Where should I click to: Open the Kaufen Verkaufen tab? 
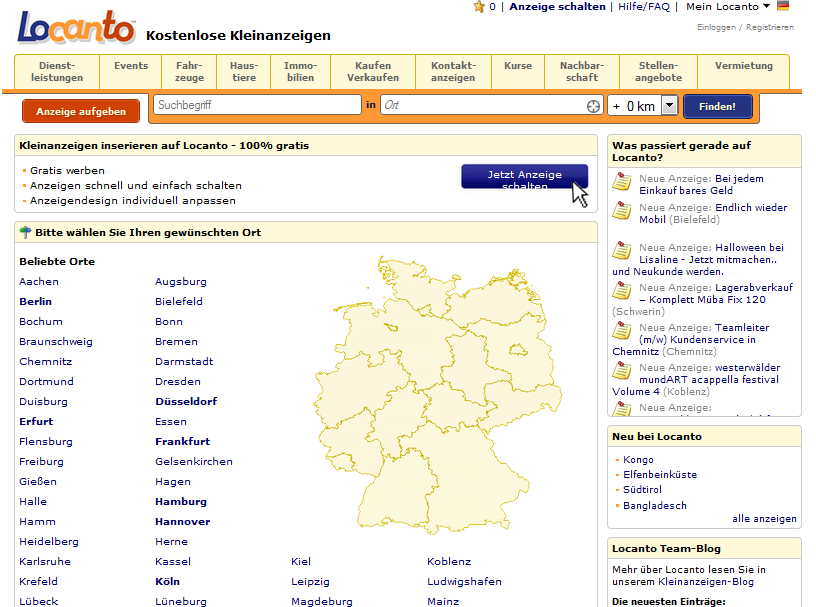373,72
